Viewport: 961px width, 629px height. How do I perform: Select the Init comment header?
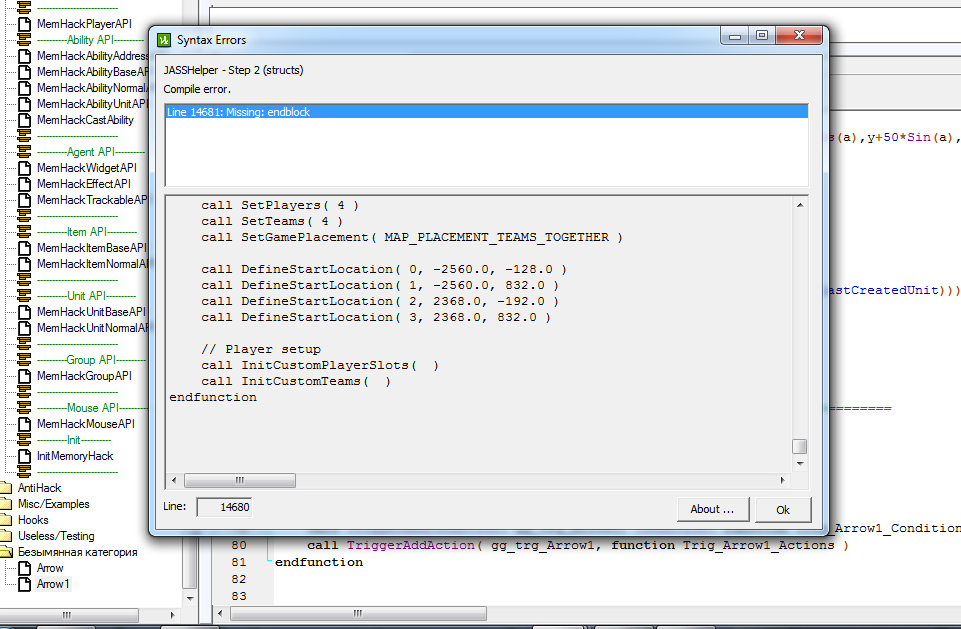(x=74, y=440)
